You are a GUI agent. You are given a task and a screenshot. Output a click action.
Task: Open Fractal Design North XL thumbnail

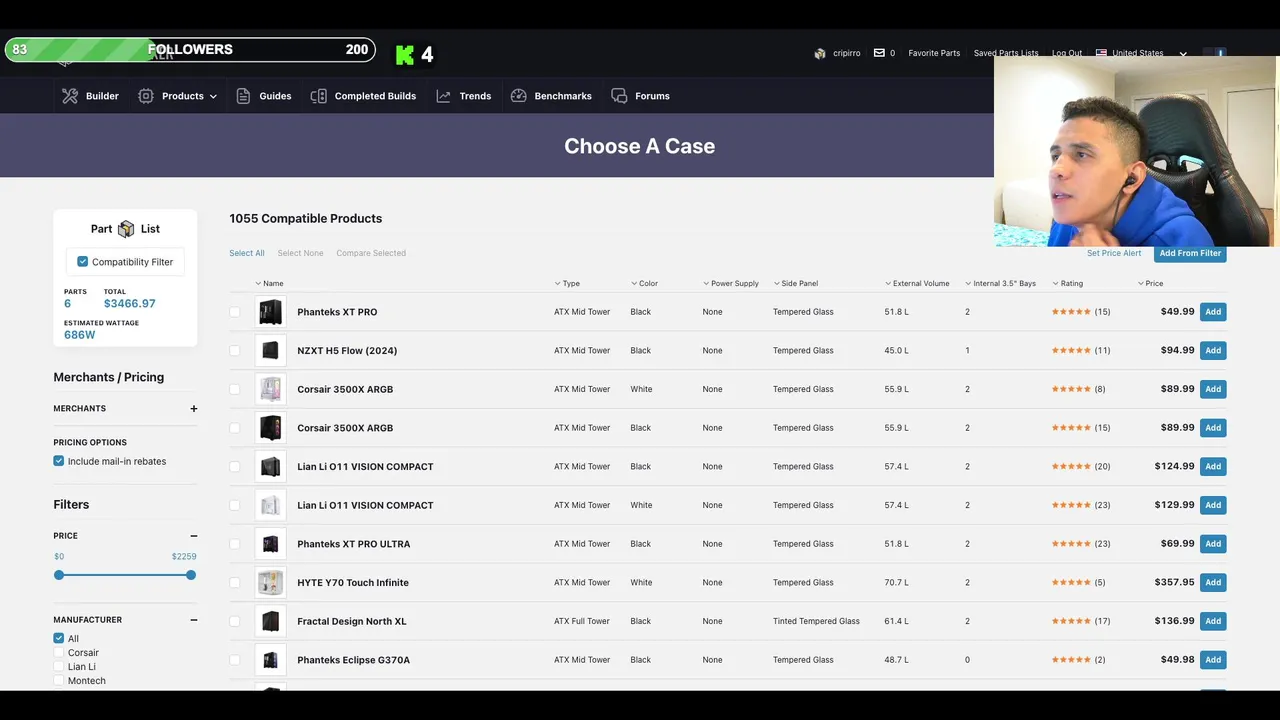tap(270, 621)
